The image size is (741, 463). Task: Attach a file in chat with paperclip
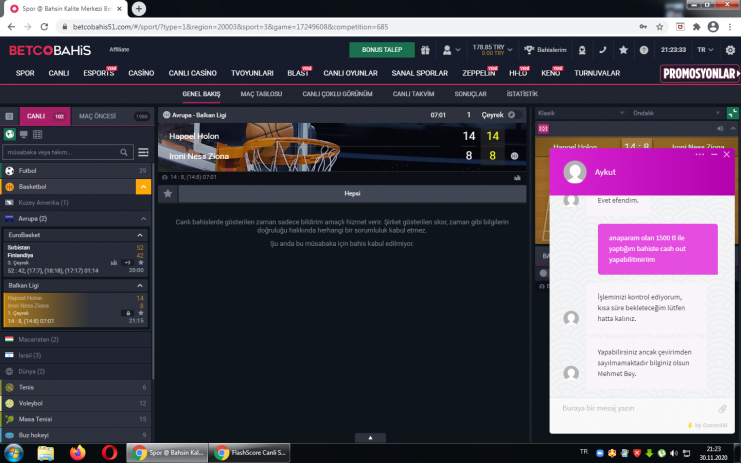click(722, 409)
